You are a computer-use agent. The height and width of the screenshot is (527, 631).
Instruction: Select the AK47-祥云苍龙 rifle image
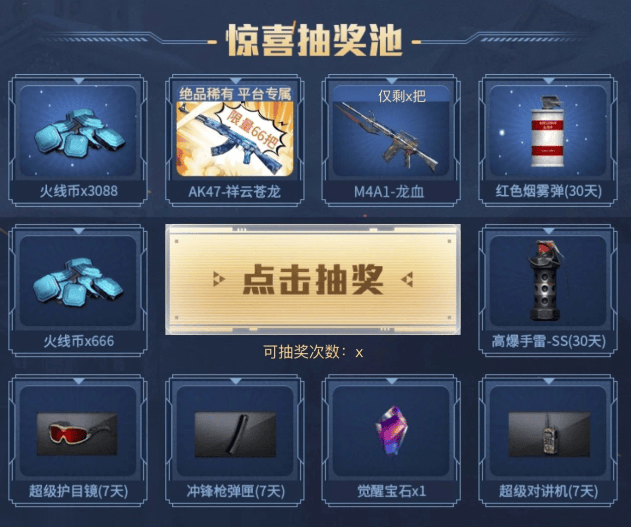tap(235, 139)
